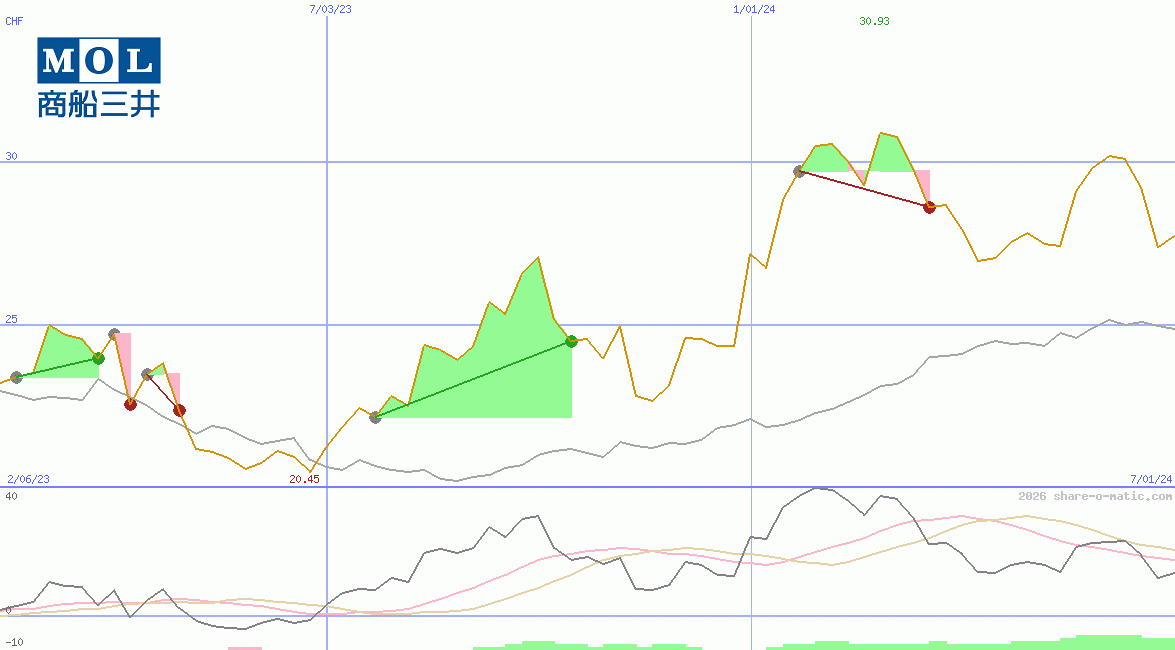Click the gray dot starting the large green trade

tap(375, 418)
